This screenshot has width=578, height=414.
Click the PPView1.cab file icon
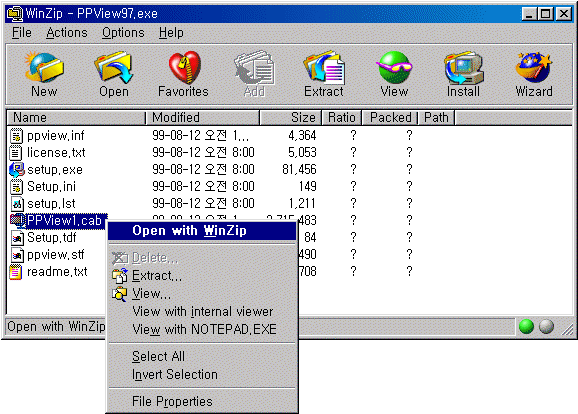(17, 220)
